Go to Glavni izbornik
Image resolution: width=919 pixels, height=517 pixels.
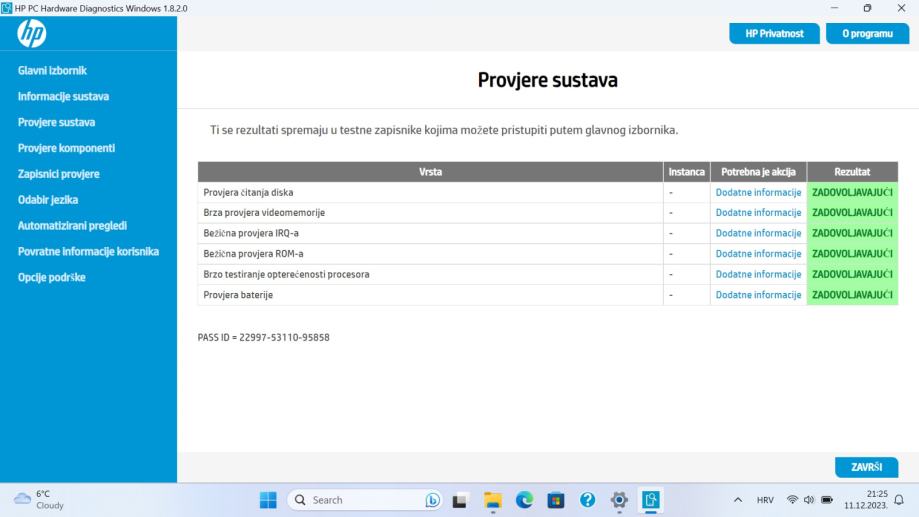pyautogui.click(x=52, y=70)
